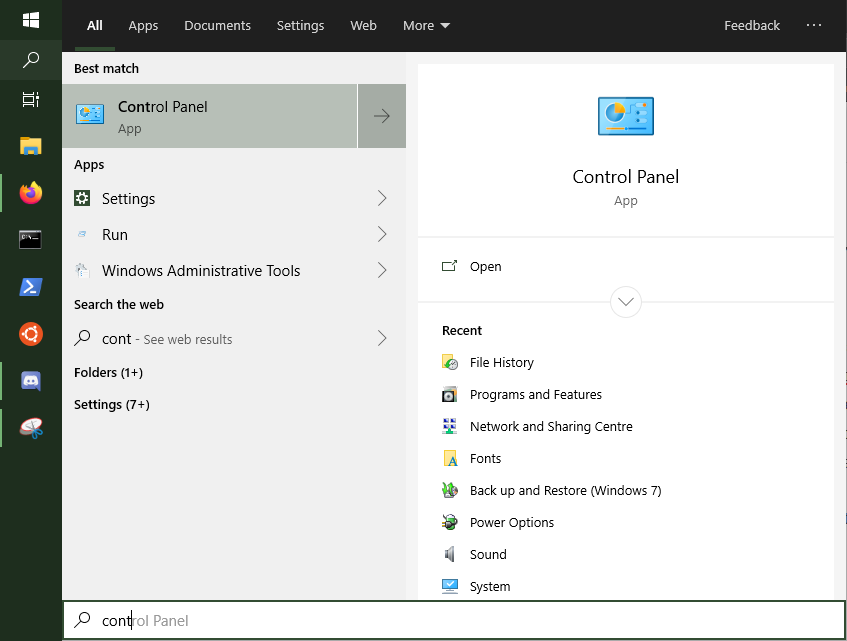This screenshot has width=847, height=641.
Task: Click the Control Panel title in preview pane
Action: 626,177
